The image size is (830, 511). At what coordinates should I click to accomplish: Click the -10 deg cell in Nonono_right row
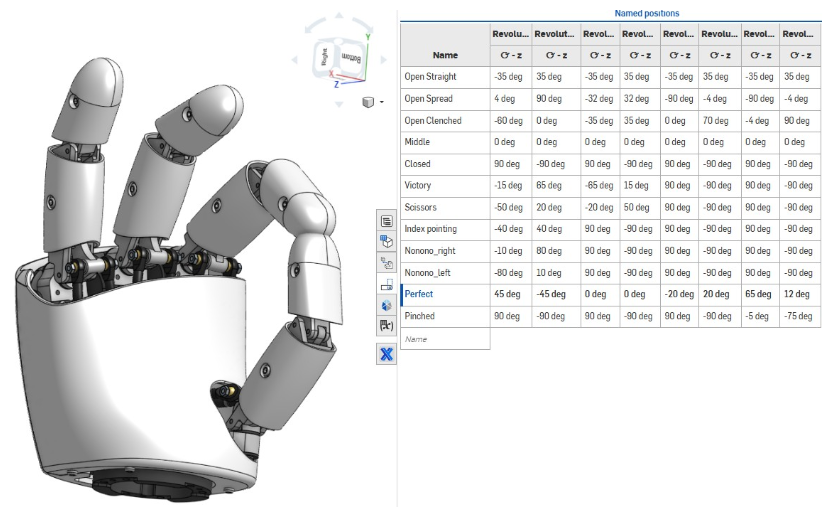511,250
